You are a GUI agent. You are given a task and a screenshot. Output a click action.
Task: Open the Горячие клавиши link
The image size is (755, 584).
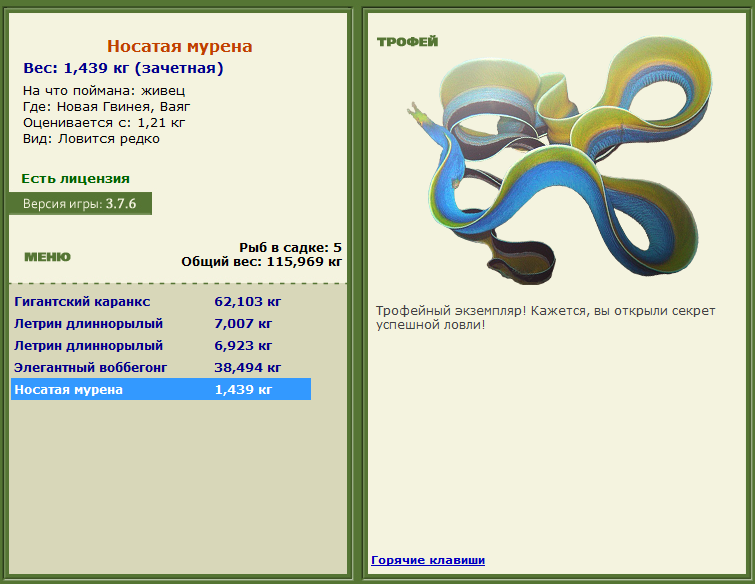428,560
